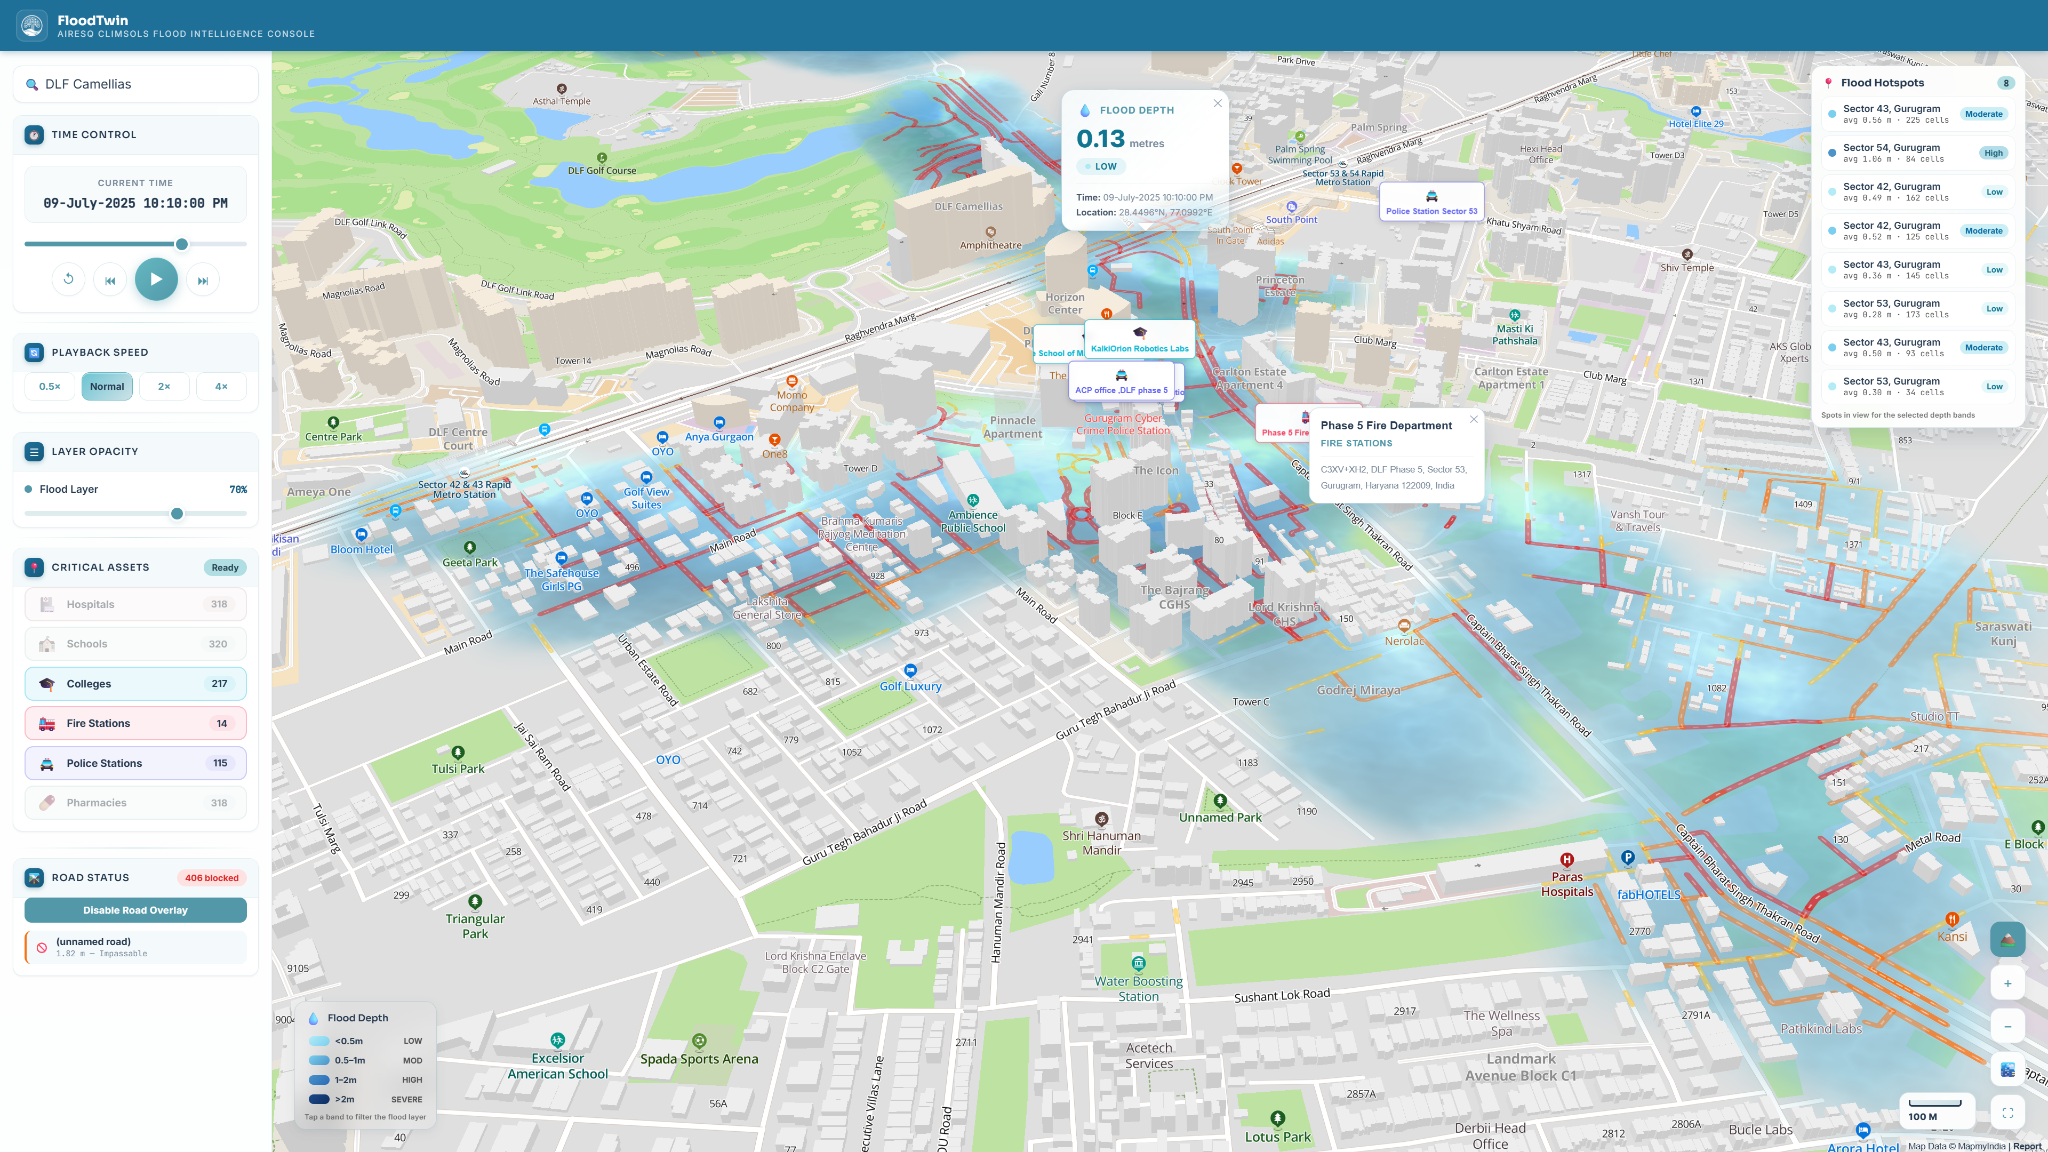2048x1152 pixels.
Task: Click the Ambience Public School marker
Action: [972, 501]
